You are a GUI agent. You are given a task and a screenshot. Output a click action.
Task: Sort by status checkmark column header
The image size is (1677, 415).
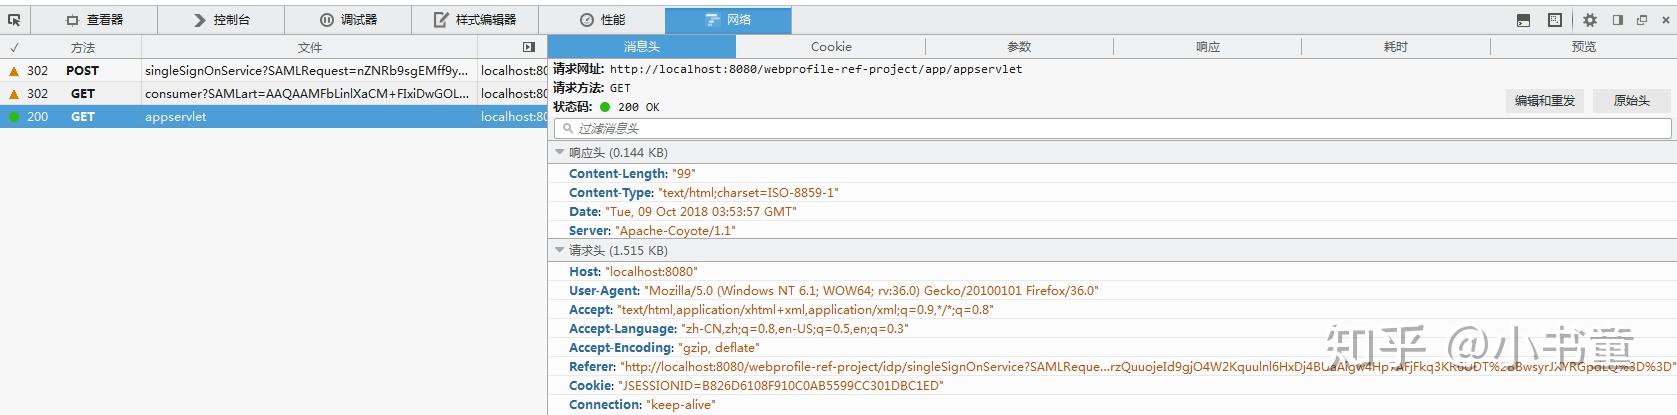14,48
